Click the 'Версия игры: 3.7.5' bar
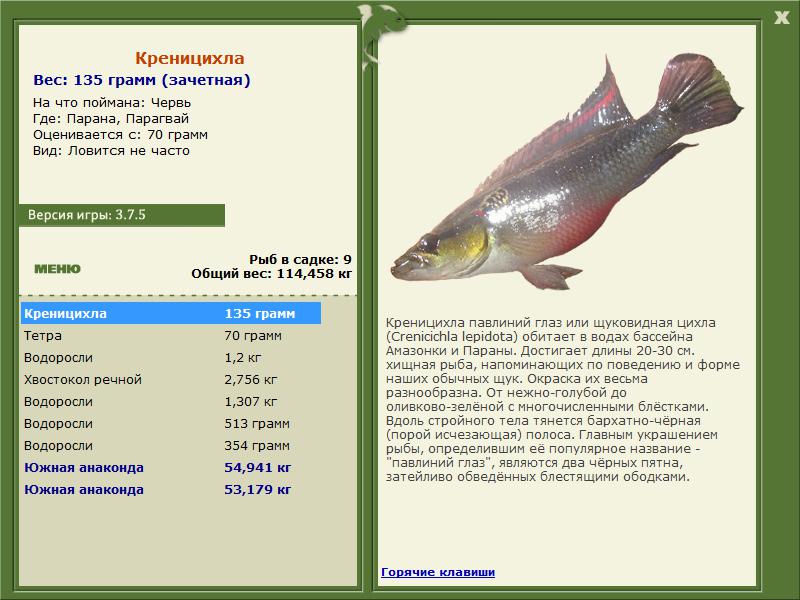Screen dimensions: 800x600 [122, 215]
